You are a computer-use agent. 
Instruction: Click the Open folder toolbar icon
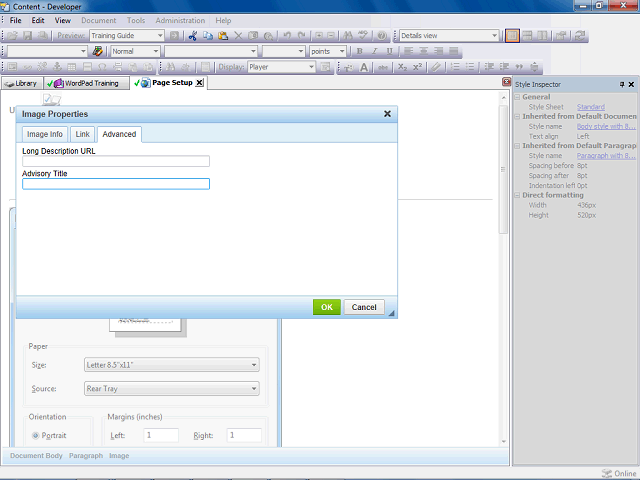12,36
